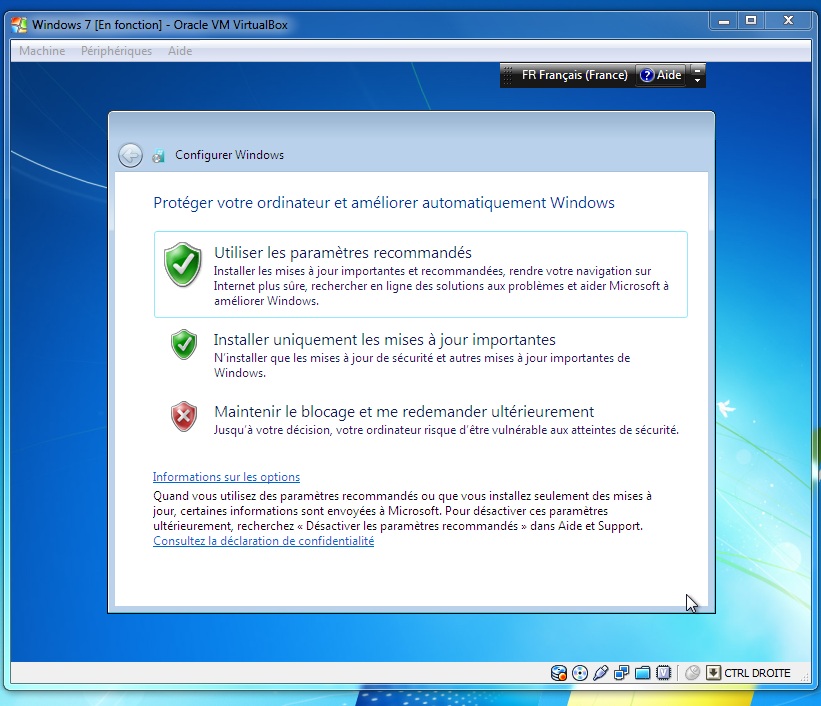Go back using the round back arrow
The image size is (821, 706).
[130, 155]
